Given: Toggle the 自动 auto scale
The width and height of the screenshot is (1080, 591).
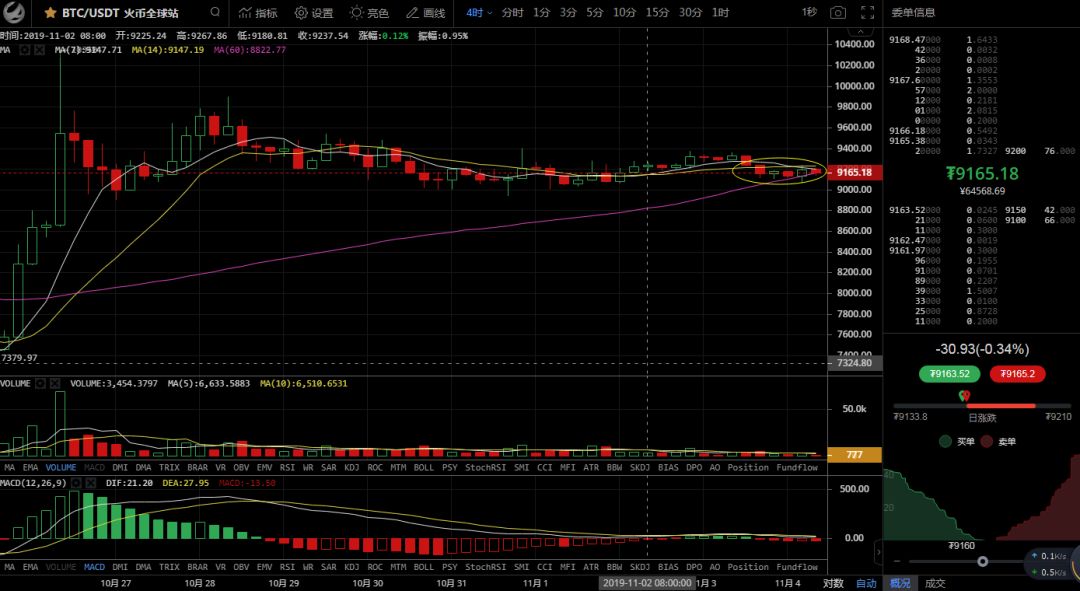Looking at the screenshot, I should click(x=866, y=583).
